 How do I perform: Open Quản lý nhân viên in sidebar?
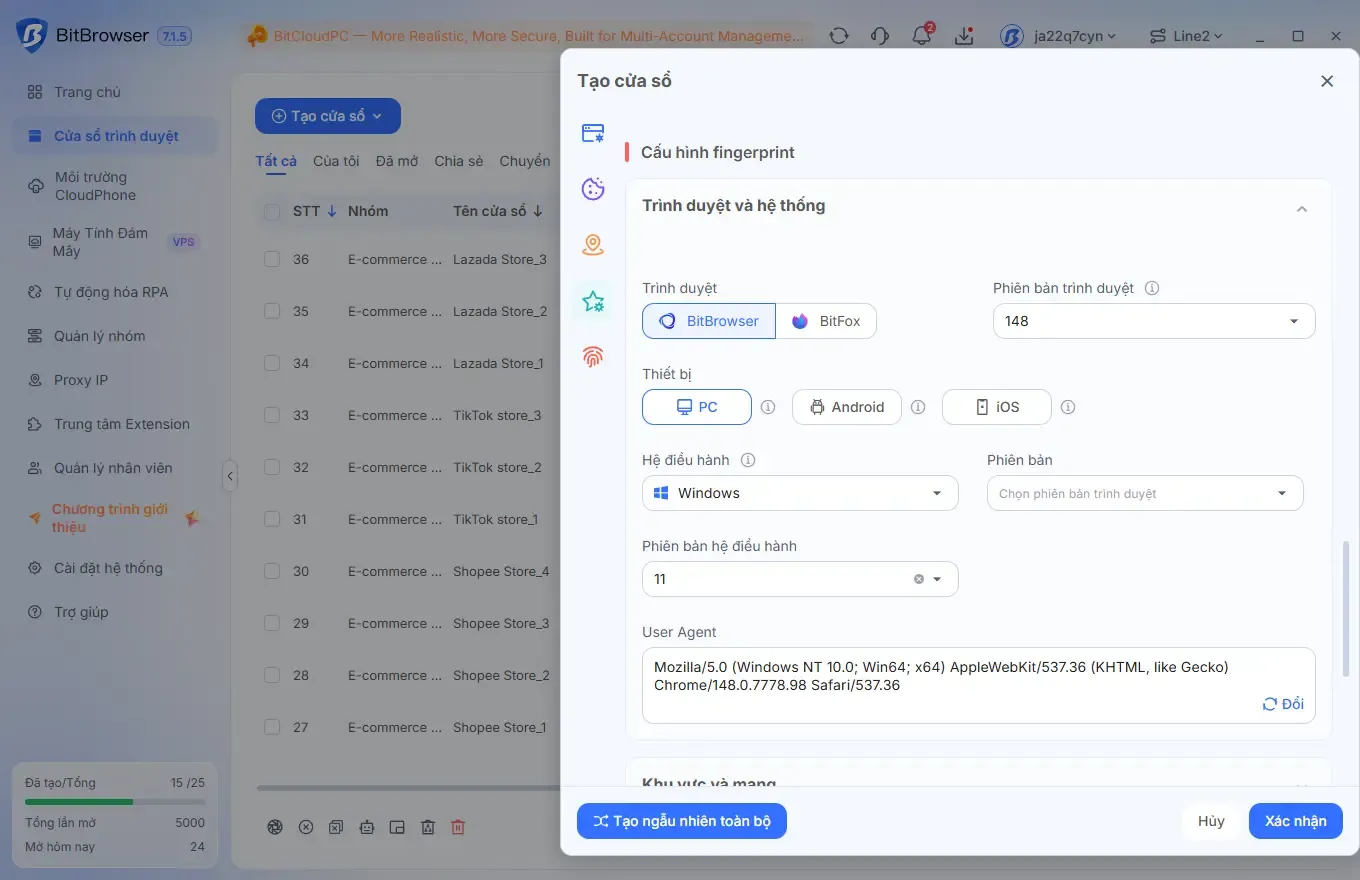114,468
